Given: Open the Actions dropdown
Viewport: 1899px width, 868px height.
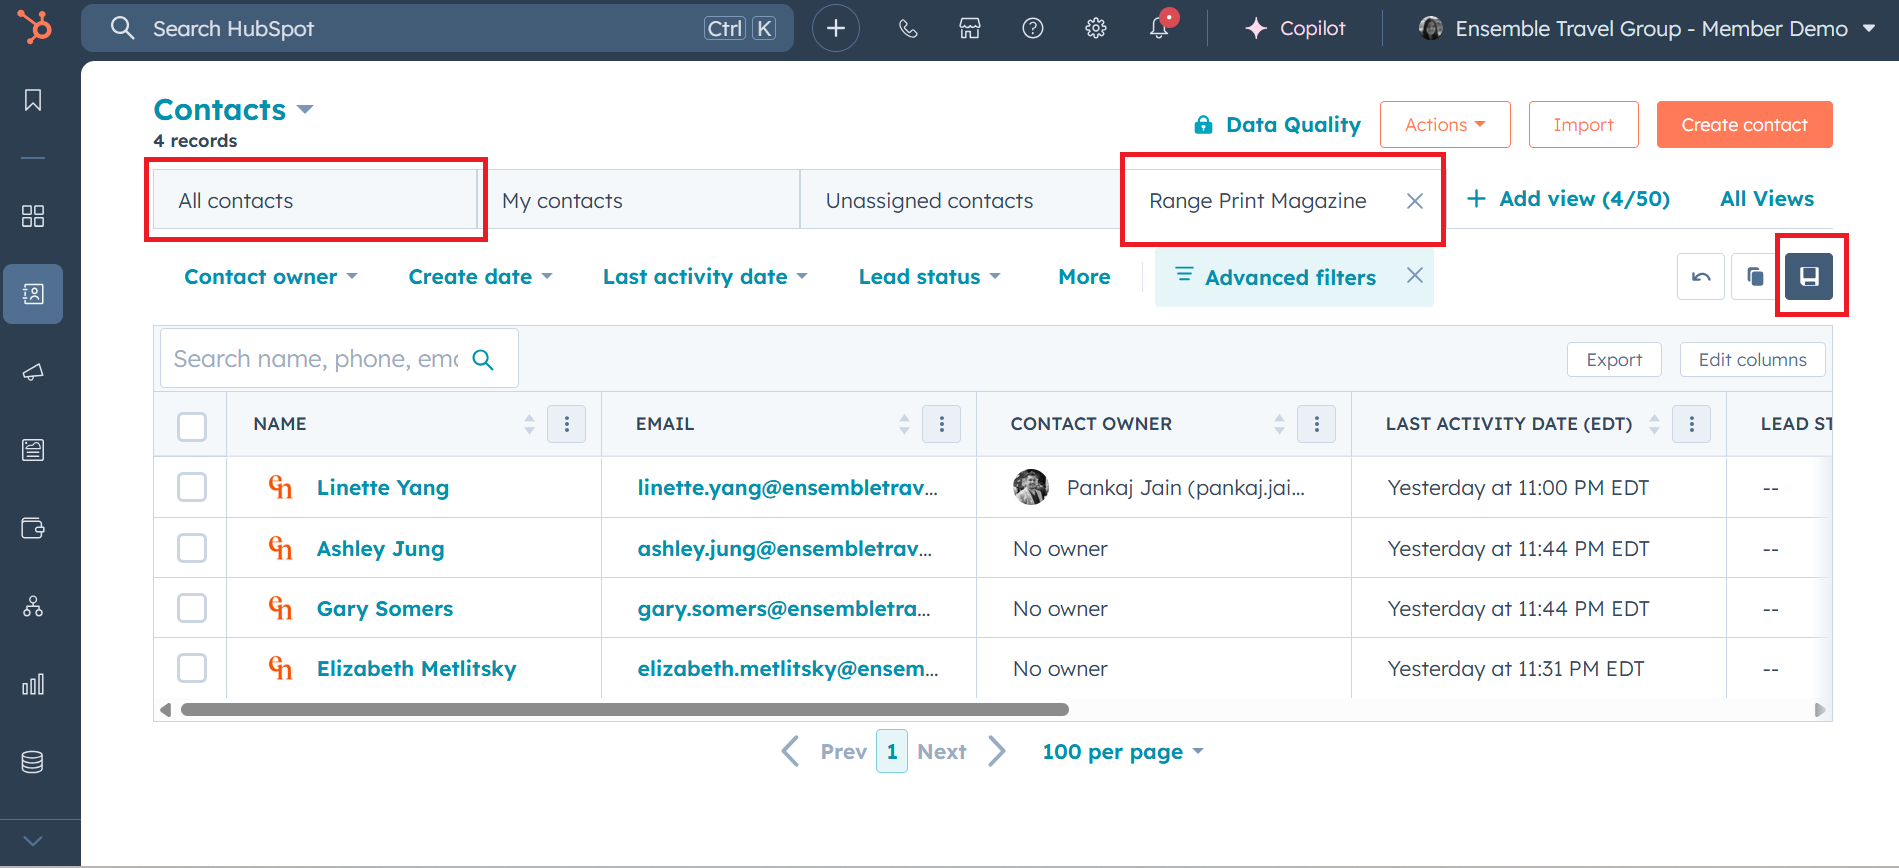Looking at the screenshot, I should coord(1445,124).
